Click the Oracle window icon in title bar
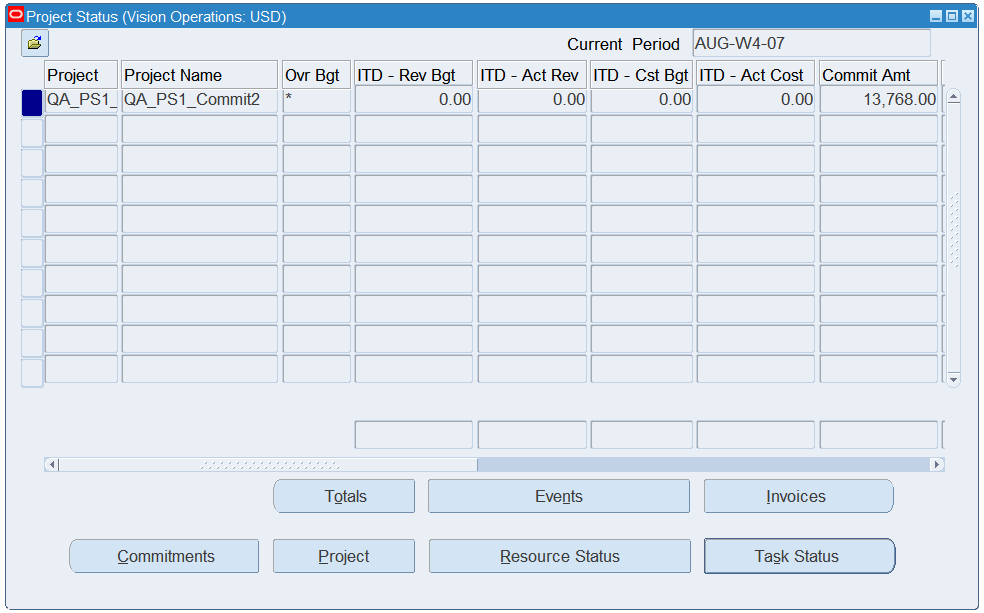The height and width of the screenshot is (613, 984). click(16, 15)
